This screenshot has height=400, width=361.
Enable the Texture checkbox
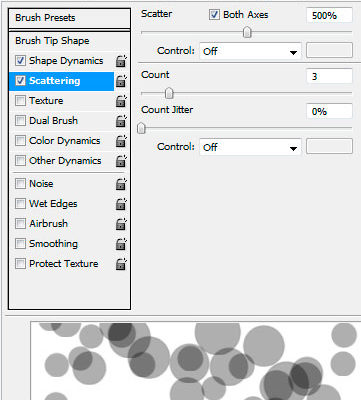tap(20, 101)
